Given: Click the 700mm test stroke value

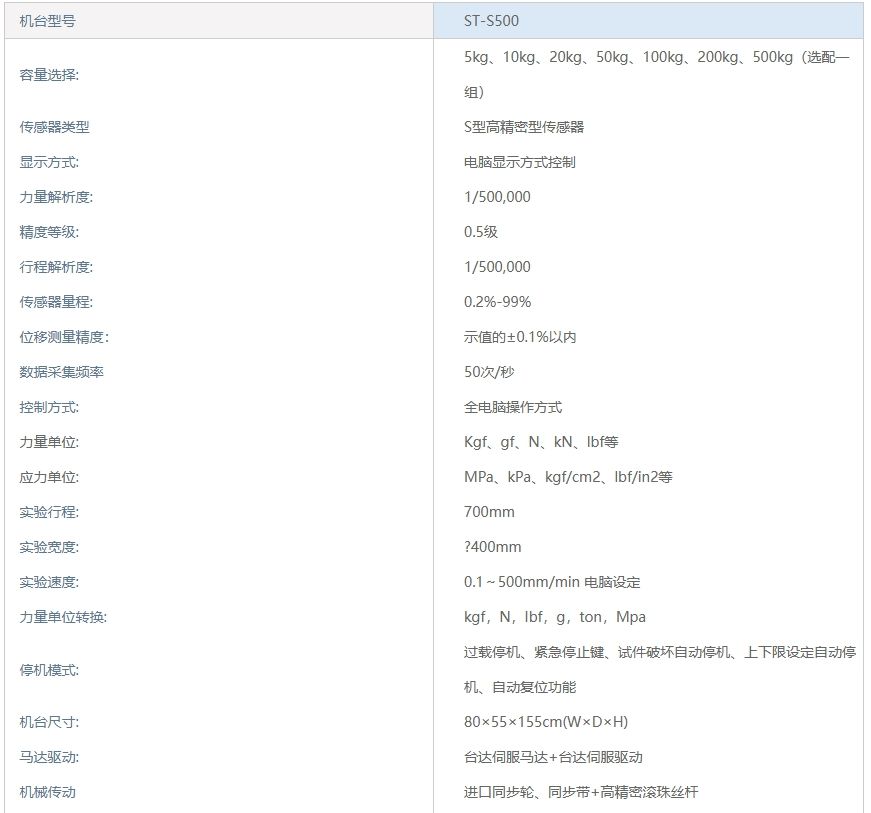Looking at the screenshot, I should [489, 512].
